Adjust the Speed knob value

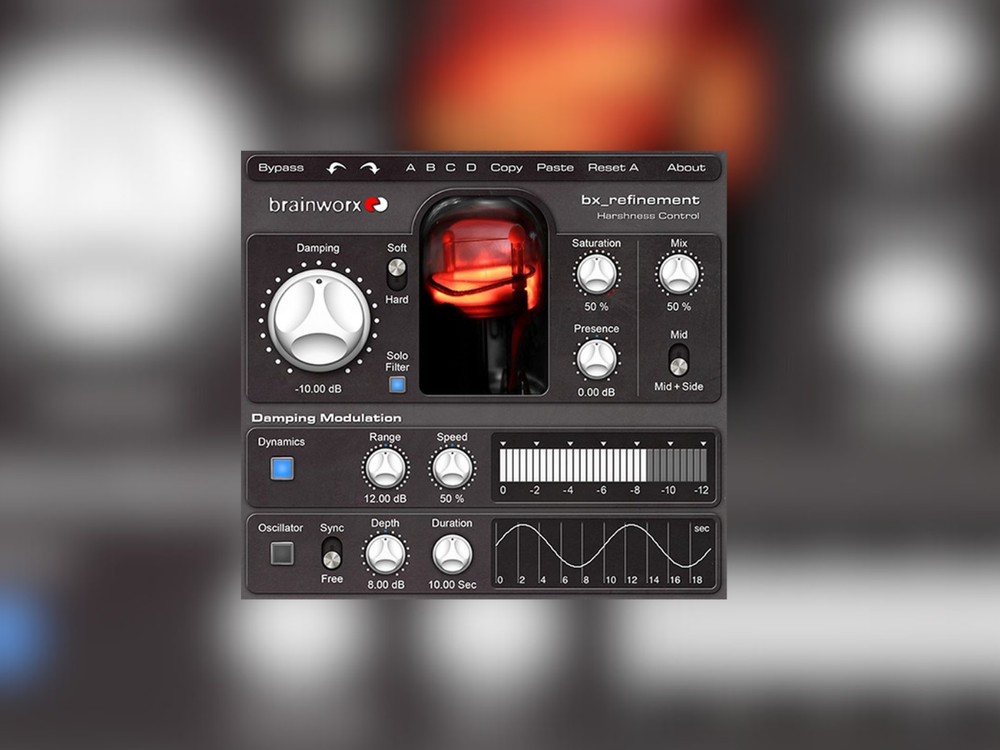(x=451, y=466)
